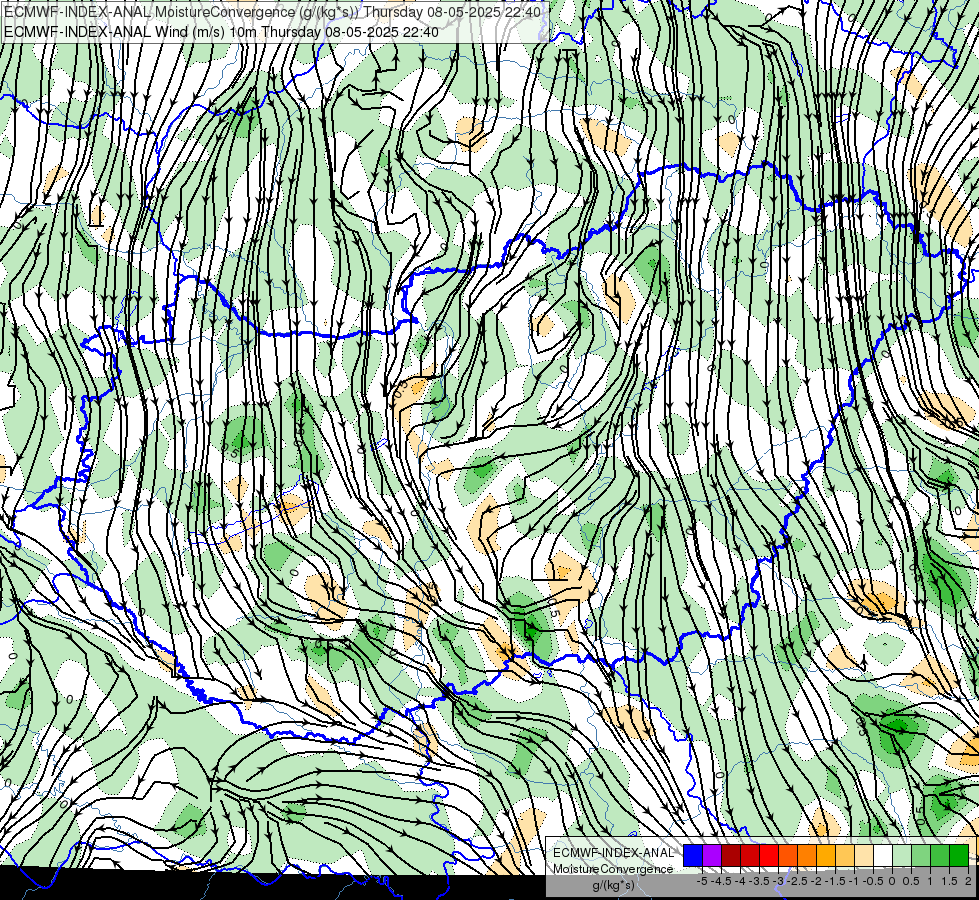The height and width of the screenshot is (900, 979).
Task: Click the -2 tick label on legend
Action: click(817, 881)
